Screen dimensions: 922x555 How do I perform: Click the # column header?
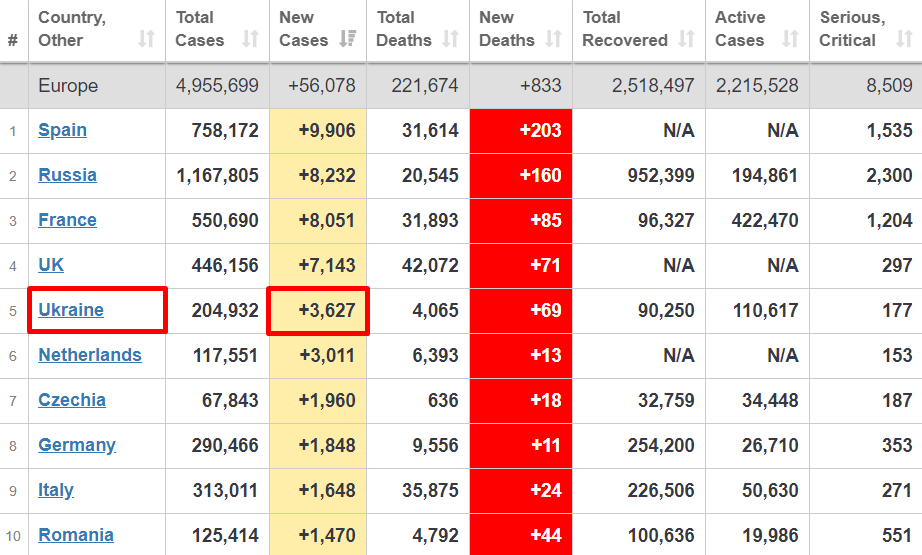pyautogui.click(x=13, y=40)
